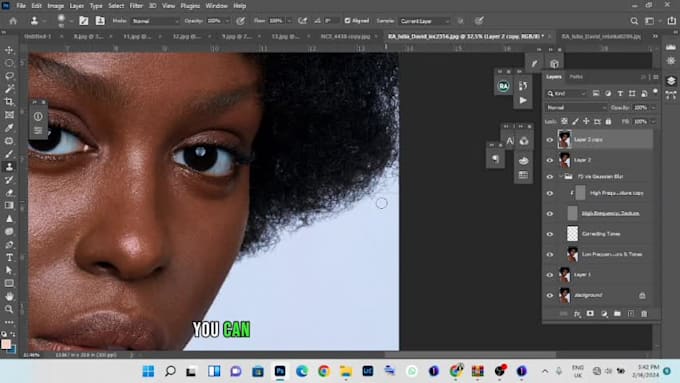680x383 pixels.
Task: Open the layer blend mode Normal dropdown
Action: (576, 108)
